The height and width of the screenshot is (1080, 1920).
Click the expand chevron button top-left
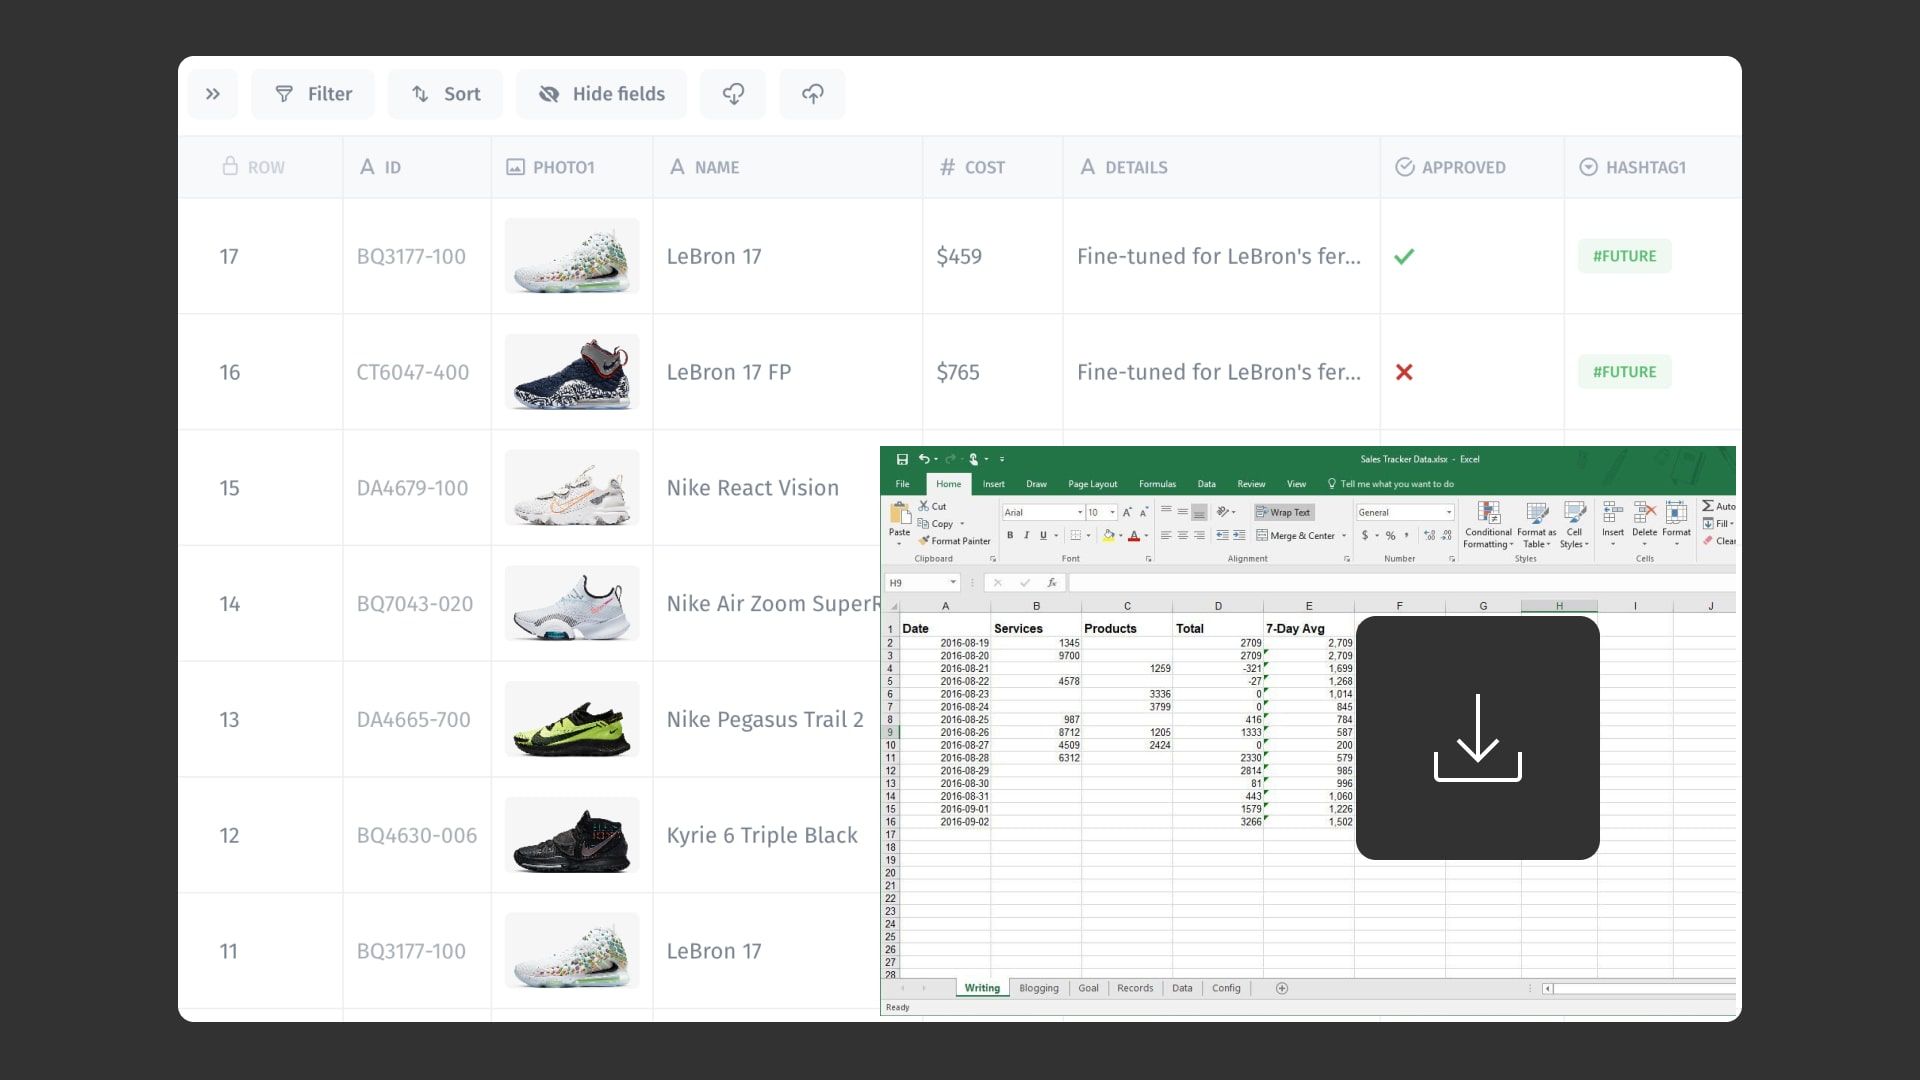coord(214,92)
